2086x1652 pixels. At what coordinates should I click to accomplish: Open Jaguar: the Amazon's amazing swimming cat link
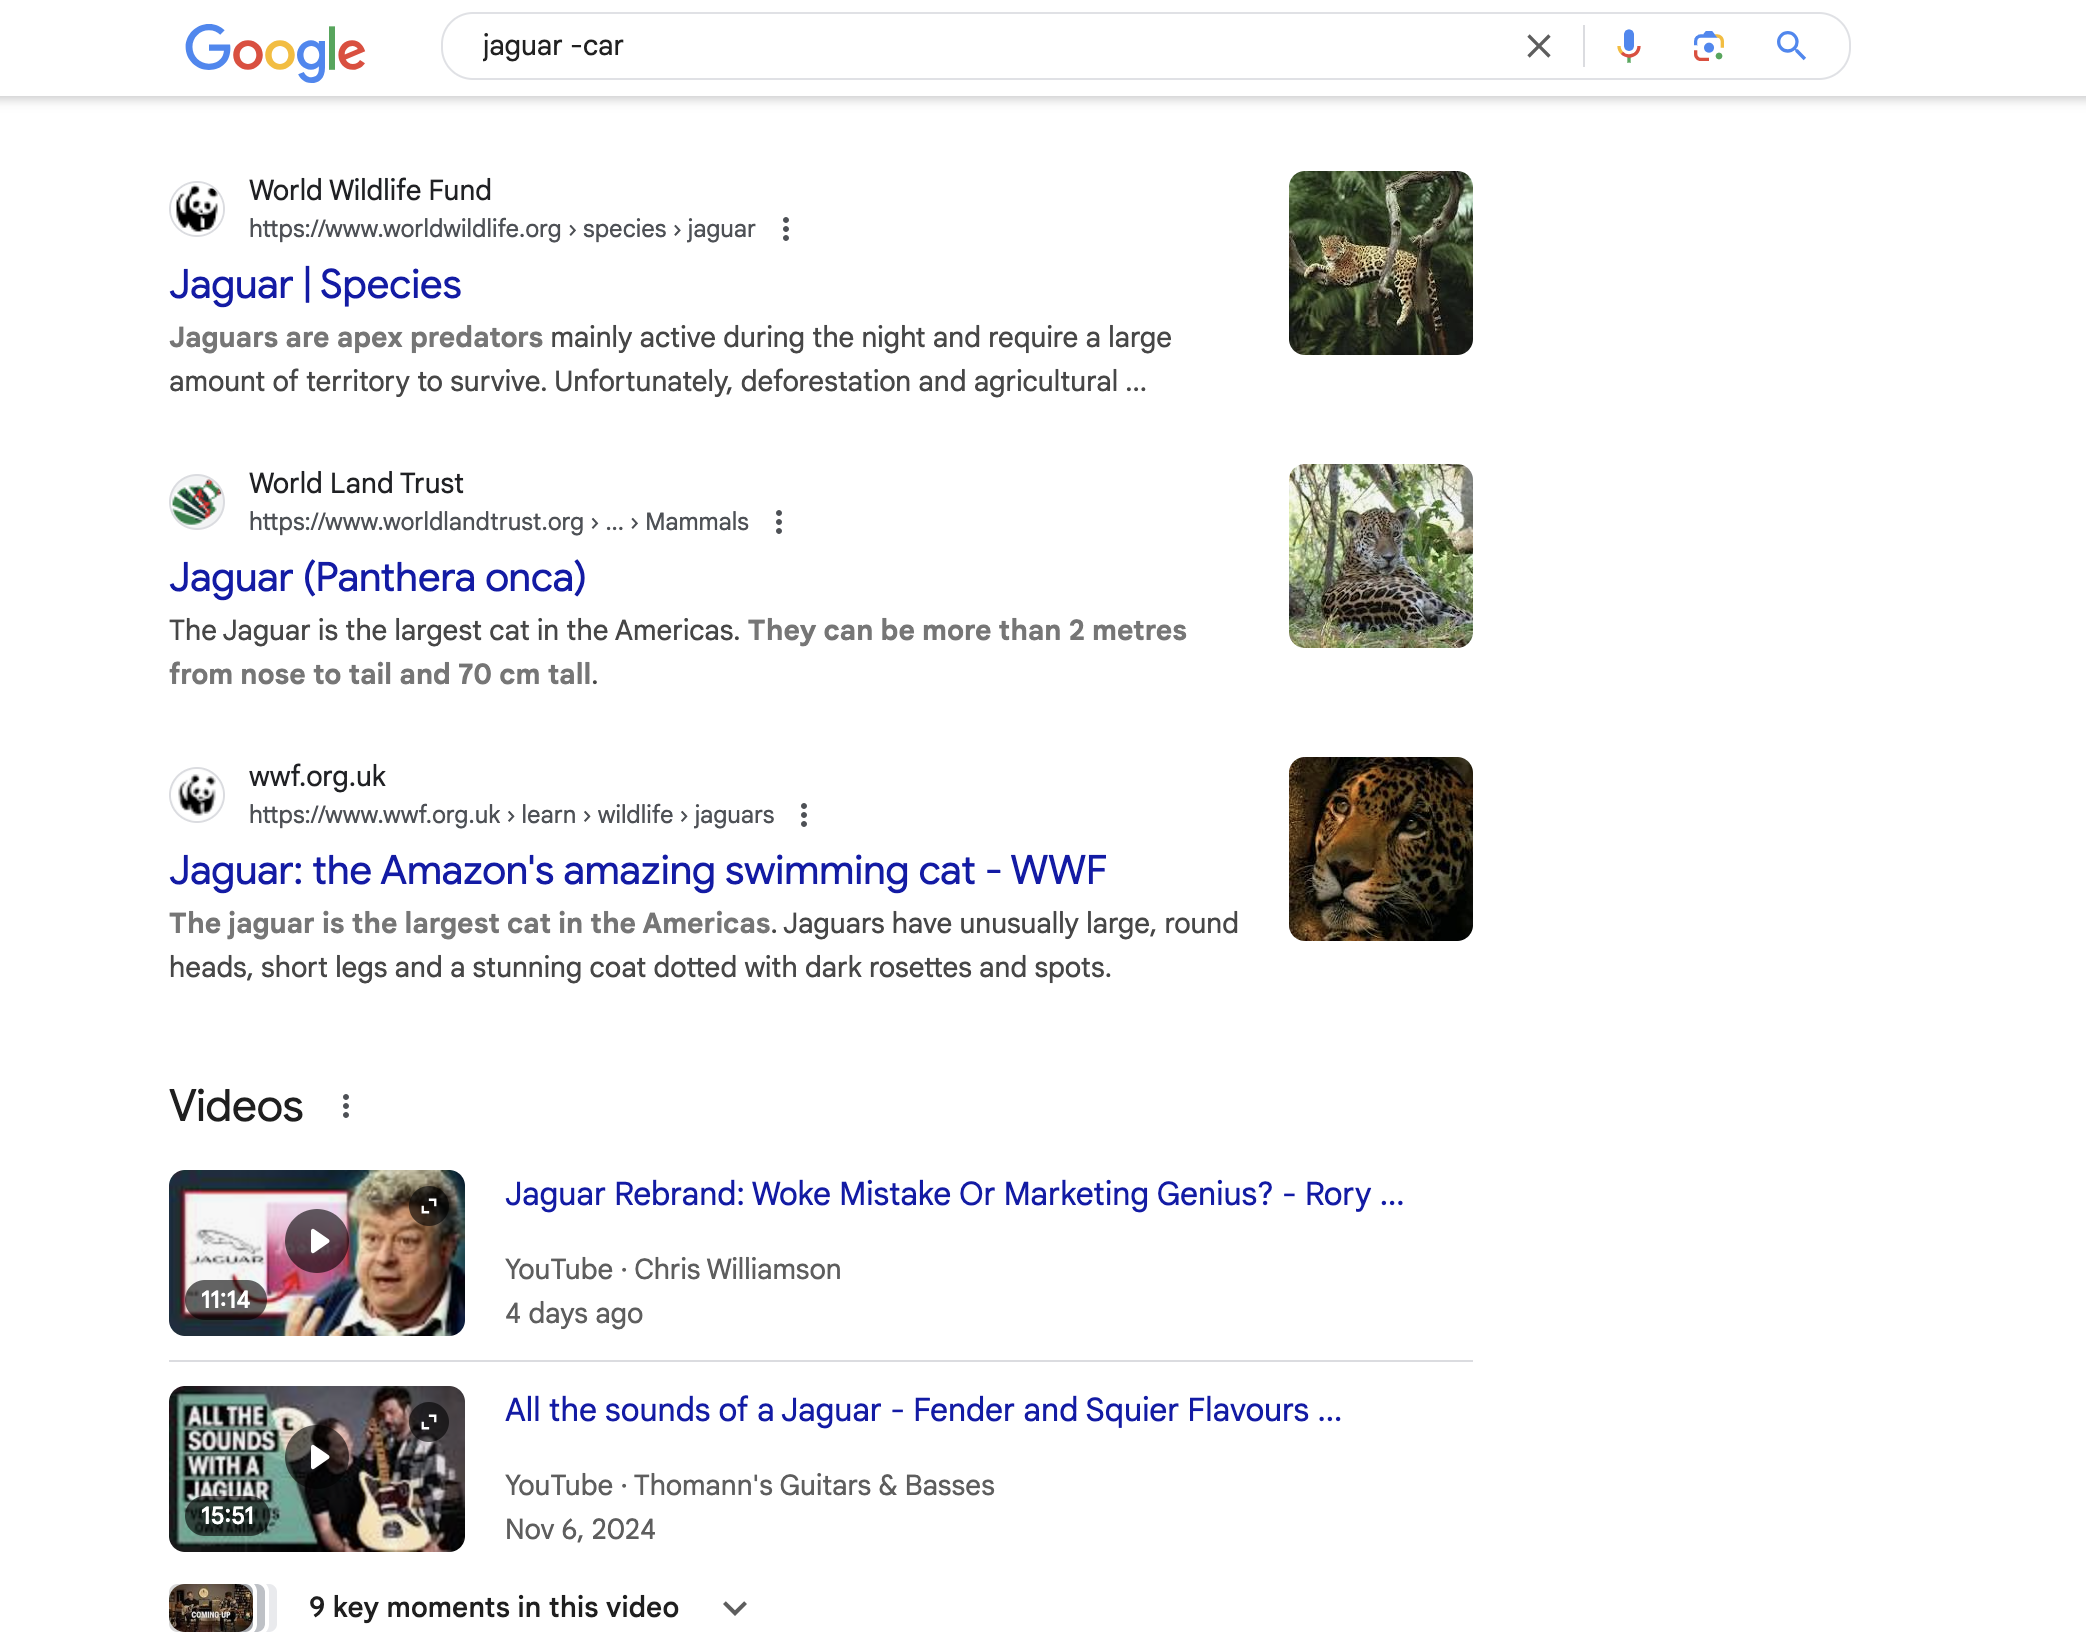pos(637,871)
